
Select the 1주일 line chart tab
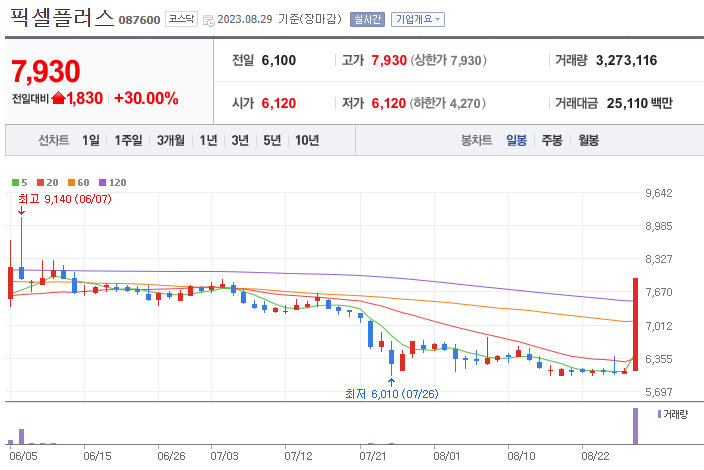(128, 141)
